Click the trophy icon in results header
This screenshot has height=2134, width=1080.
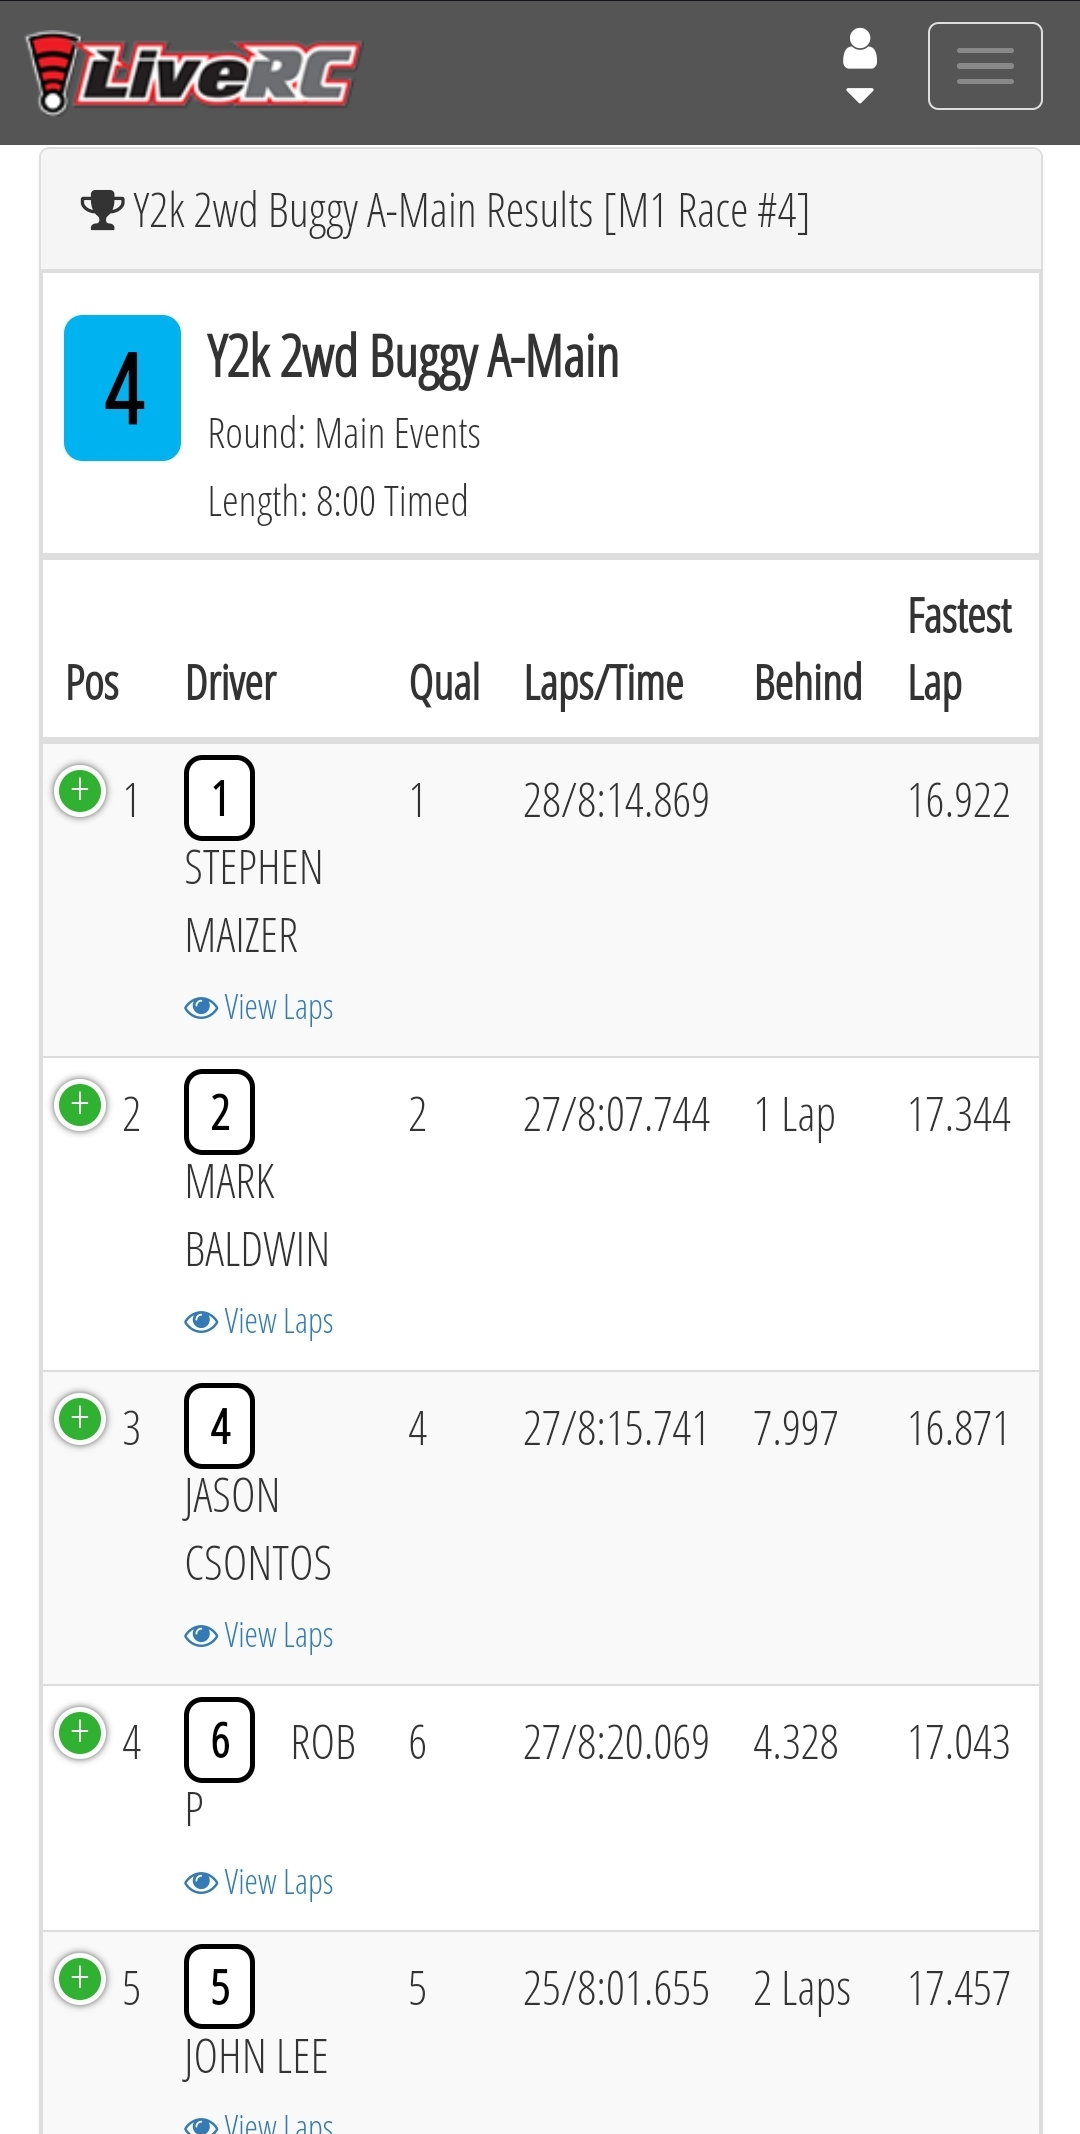click(102, 210)
